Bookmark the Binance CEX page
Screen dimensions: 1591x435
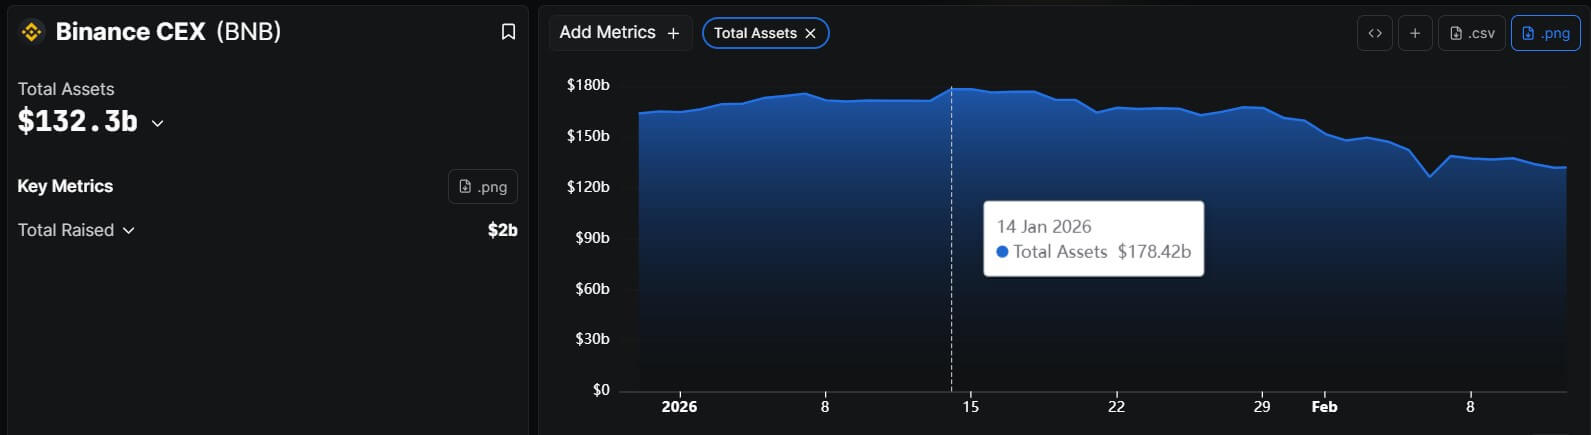pyautogui.click(x=508, y=32)
